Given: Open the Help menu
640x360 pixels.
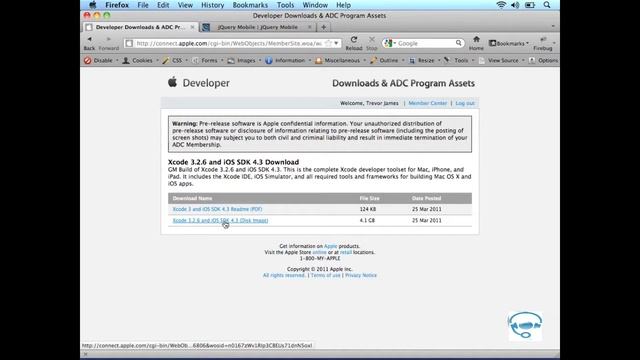Looking at the screenshot, I should [343, 5].
